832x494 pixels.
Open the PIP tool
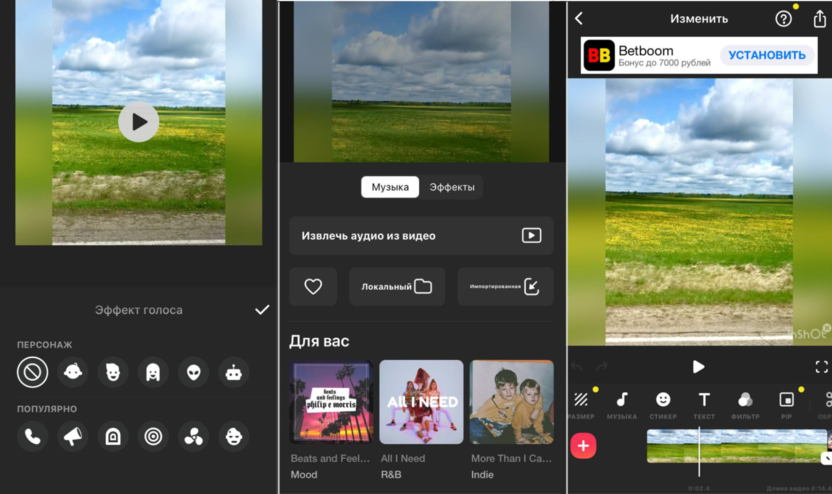pos(786,405)
